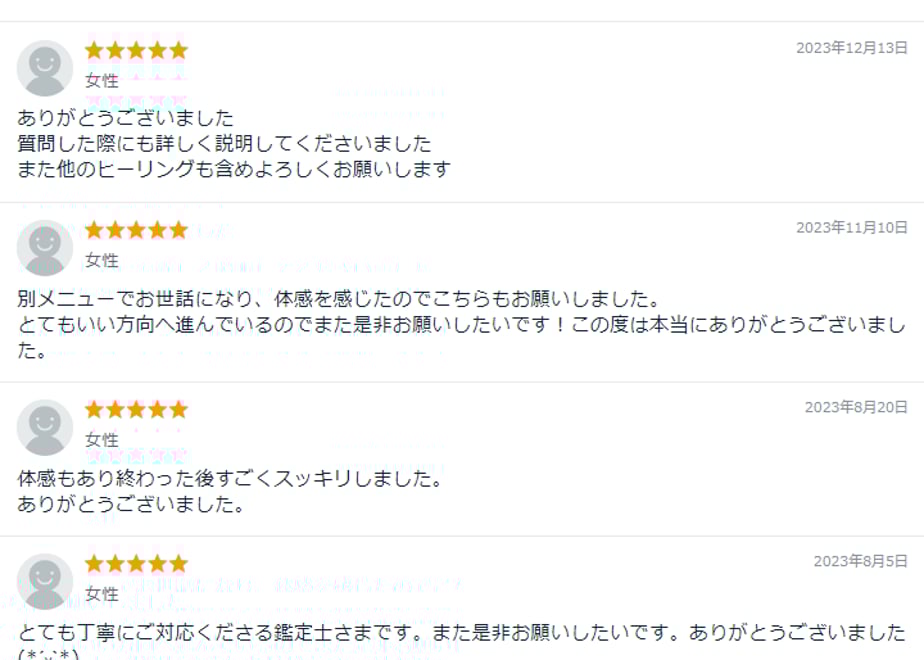Click 女性 label under August 20 review stars
Image resolution: width=924 pixels, height=660 pixels.
102,440
